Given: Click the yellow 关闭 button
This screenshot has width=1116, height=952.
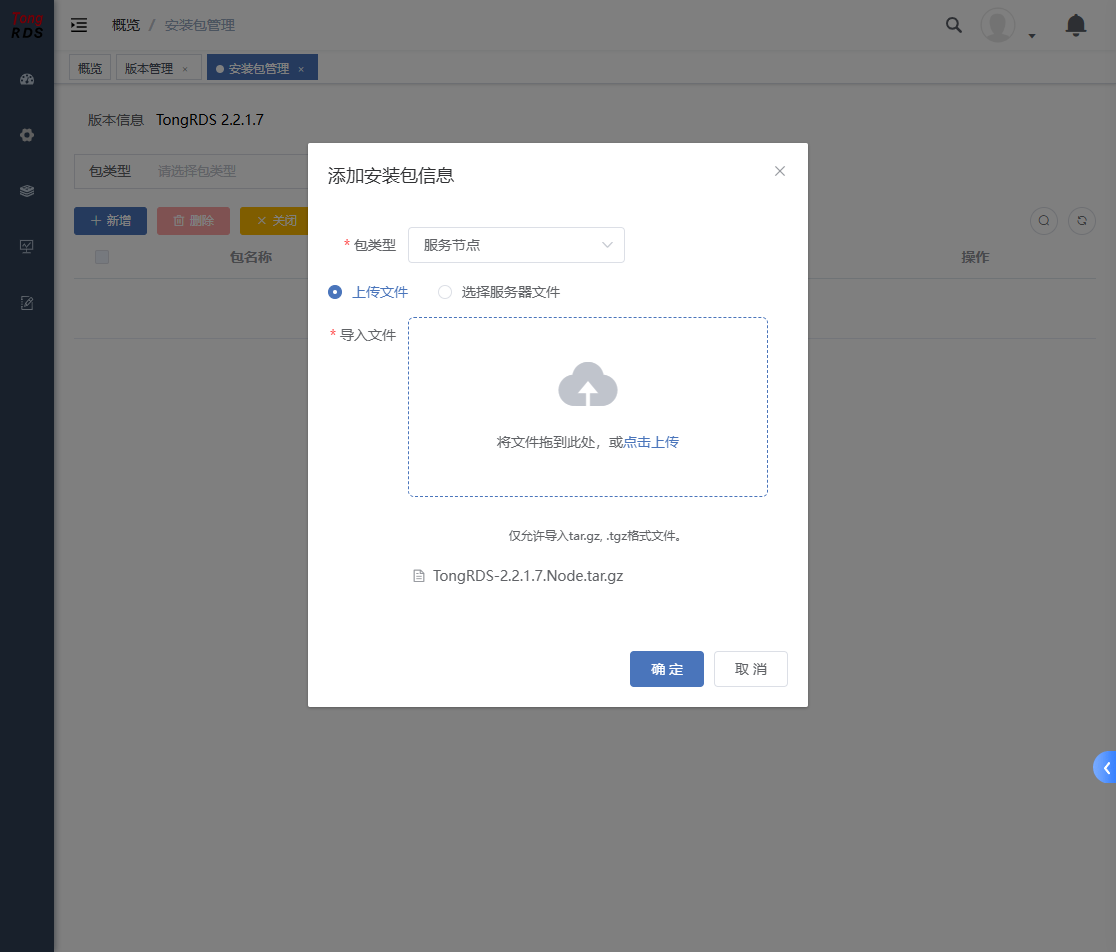Looking at the screenshot, I should pos(276,221).
